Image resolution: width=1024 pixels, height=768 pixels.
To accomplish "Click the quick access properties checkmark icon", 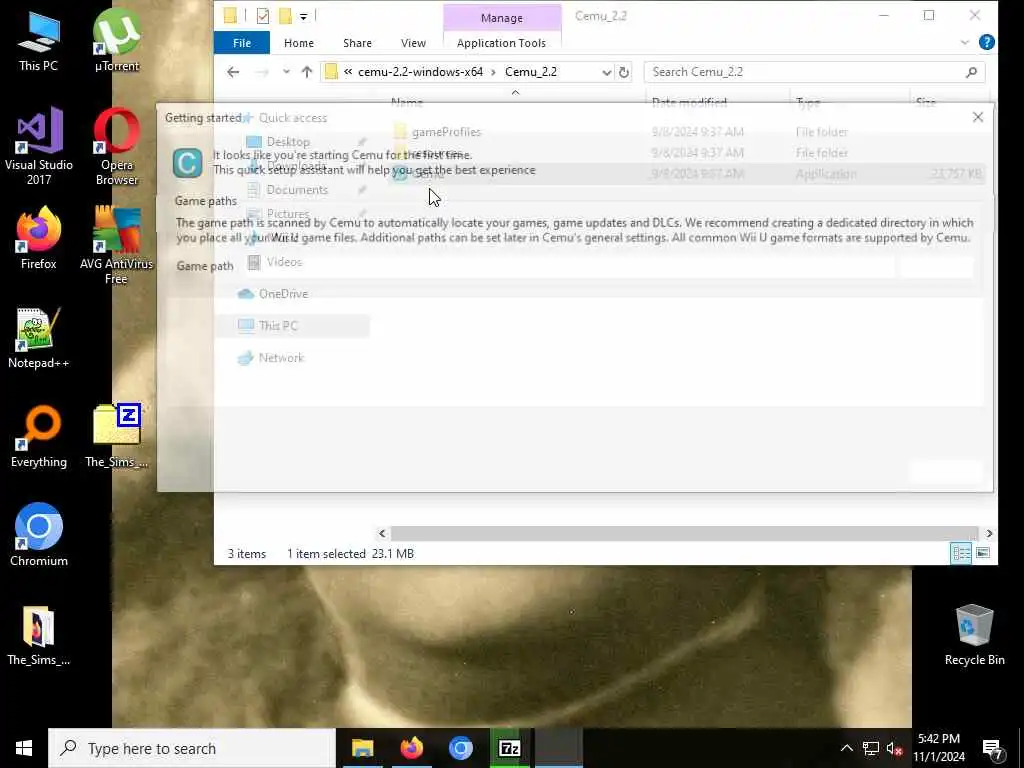I will tap(263, 16).
